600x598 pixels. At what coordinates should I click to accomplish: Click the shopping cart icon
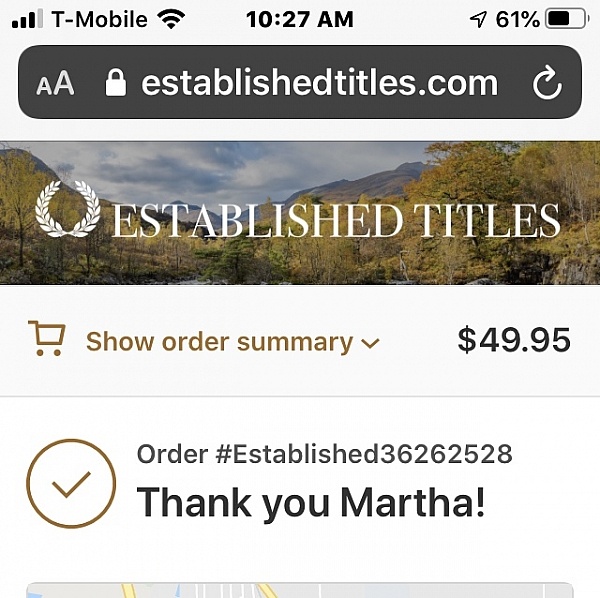pyautogui.click(x=45, y=340)
